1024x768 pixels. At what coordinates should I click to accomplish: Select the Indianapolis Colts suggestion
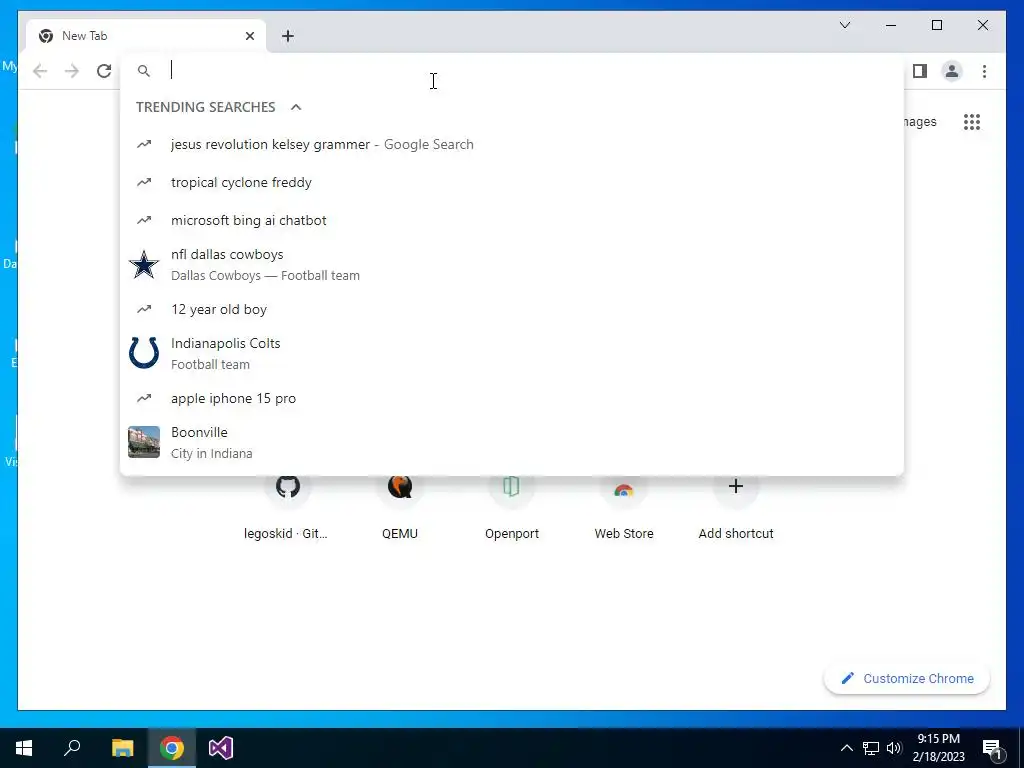click(512, 353)
